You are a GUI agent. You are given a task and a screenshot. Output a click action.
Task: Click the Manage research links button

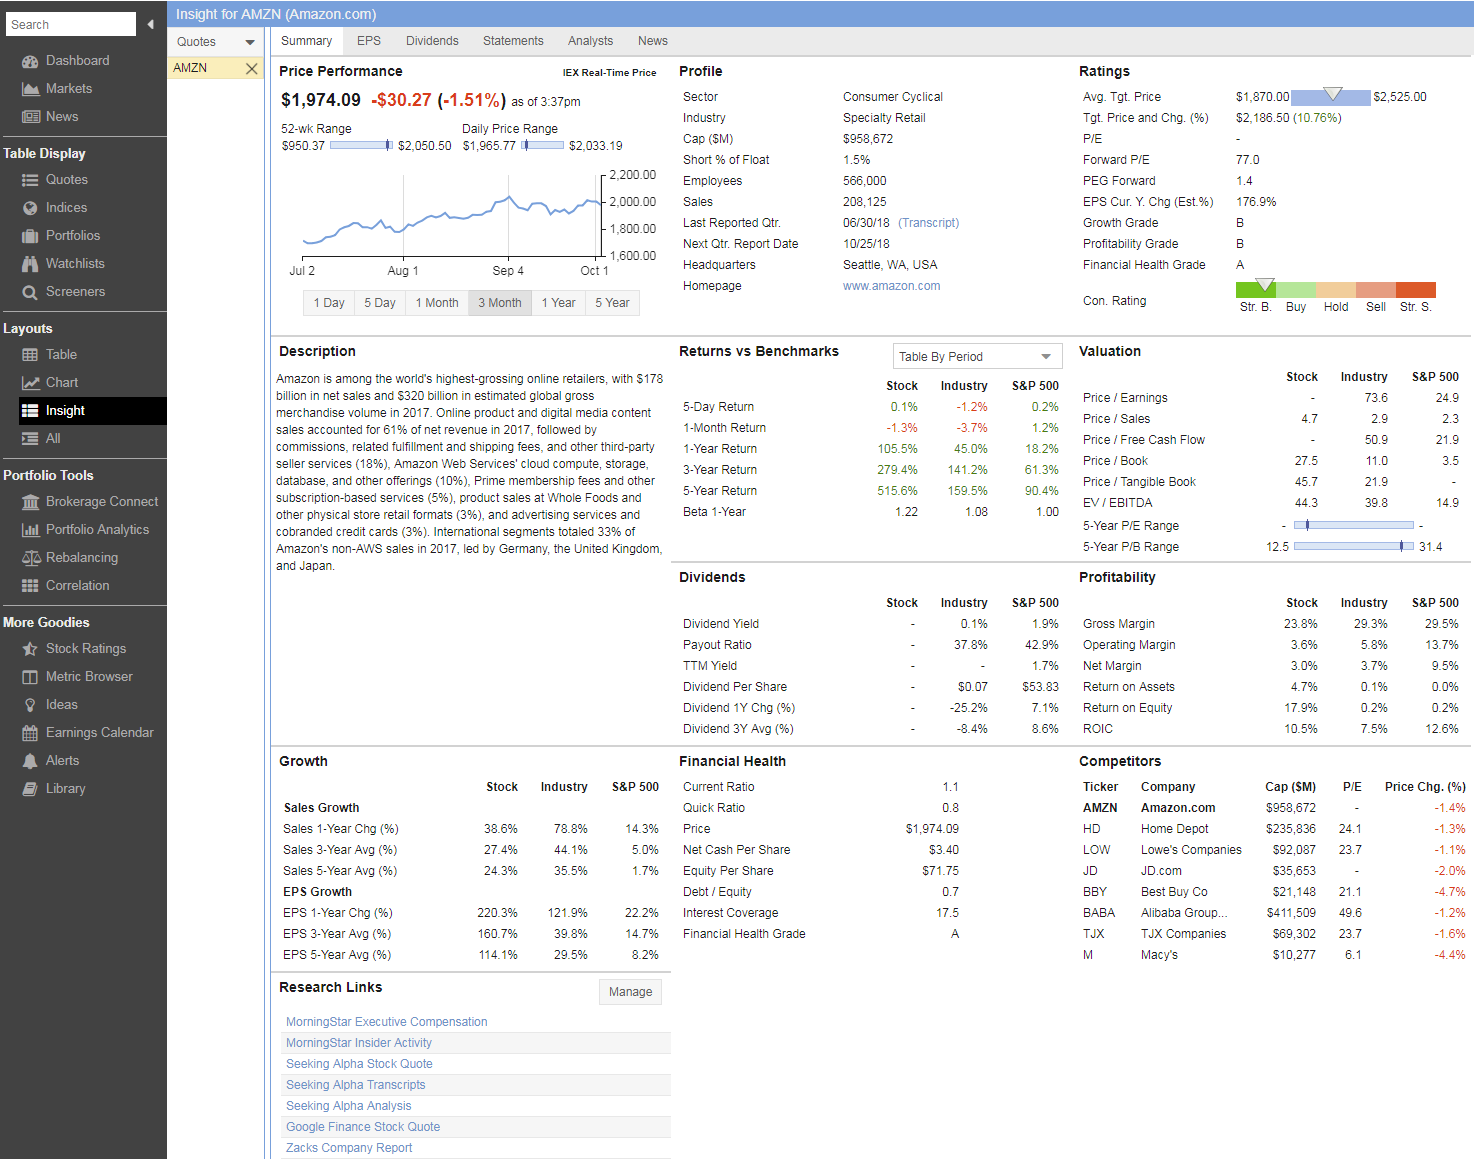click(631, 992)
